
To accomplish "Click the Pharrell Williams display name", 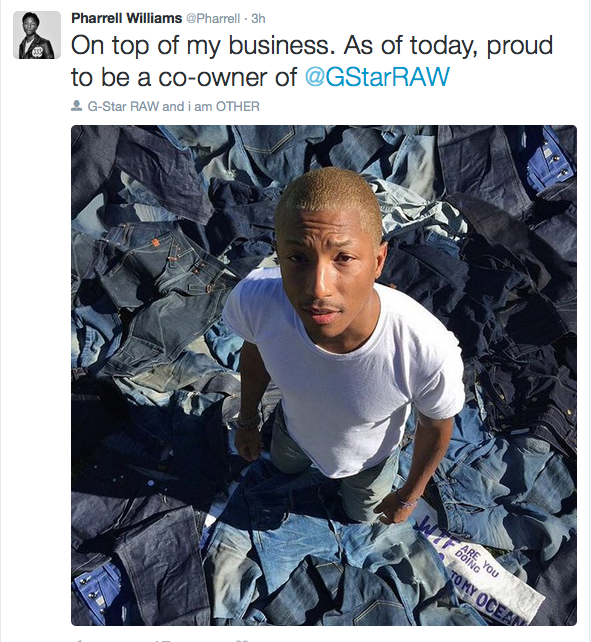I will [127, 18].
